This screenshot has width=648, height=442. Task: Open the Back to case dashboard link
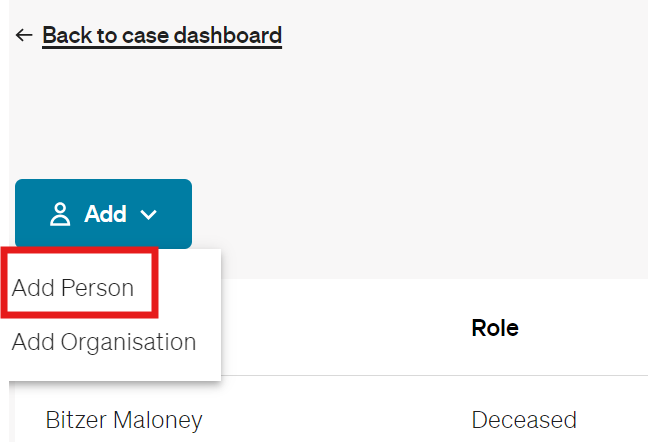[162, 36]
